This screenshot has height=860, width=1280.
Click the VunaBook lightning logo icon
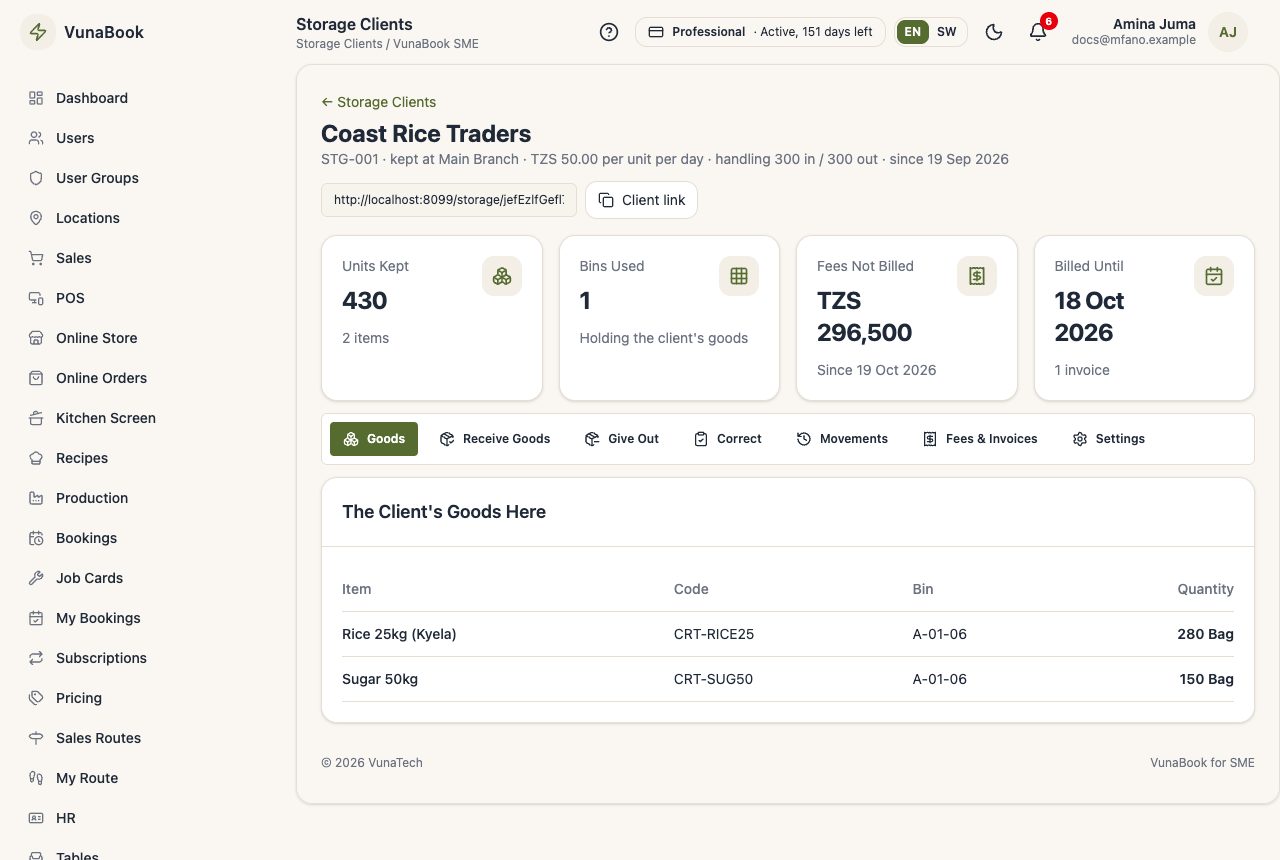(x=38, y=32)
